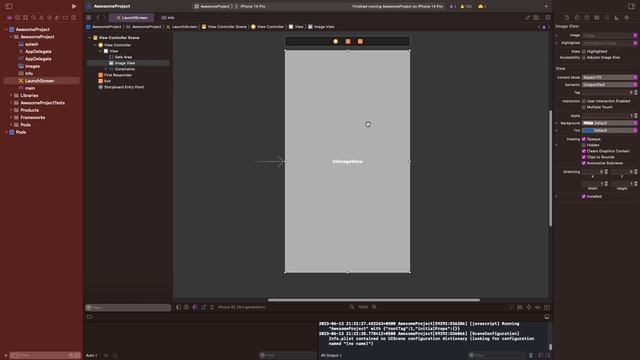Open the Connections inspector arrow icon
The image size is (640, 360).
pyautogui.click(x=627, y=18)
